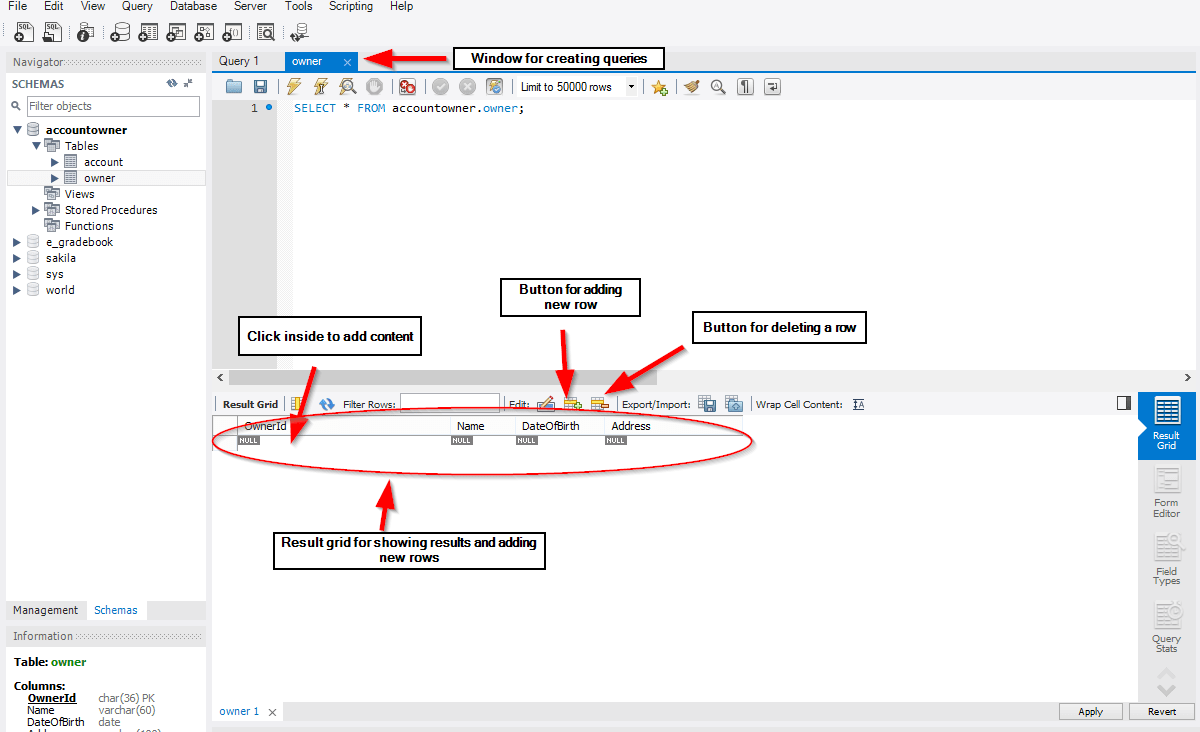
Task: Execute the SQL query with lightning bolt icon
Action: click(293, 86)
